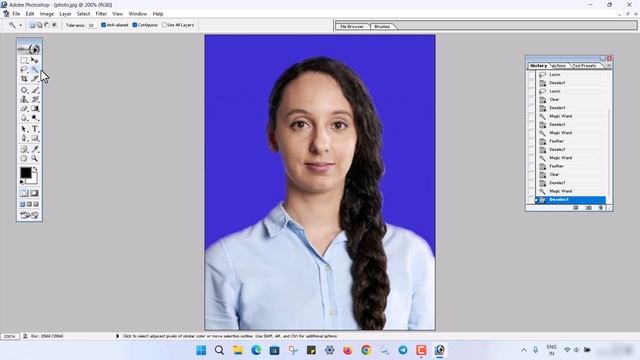640x360 pixels.
Task: Open status bar info options triangle
Action: (x=118, y=336)
